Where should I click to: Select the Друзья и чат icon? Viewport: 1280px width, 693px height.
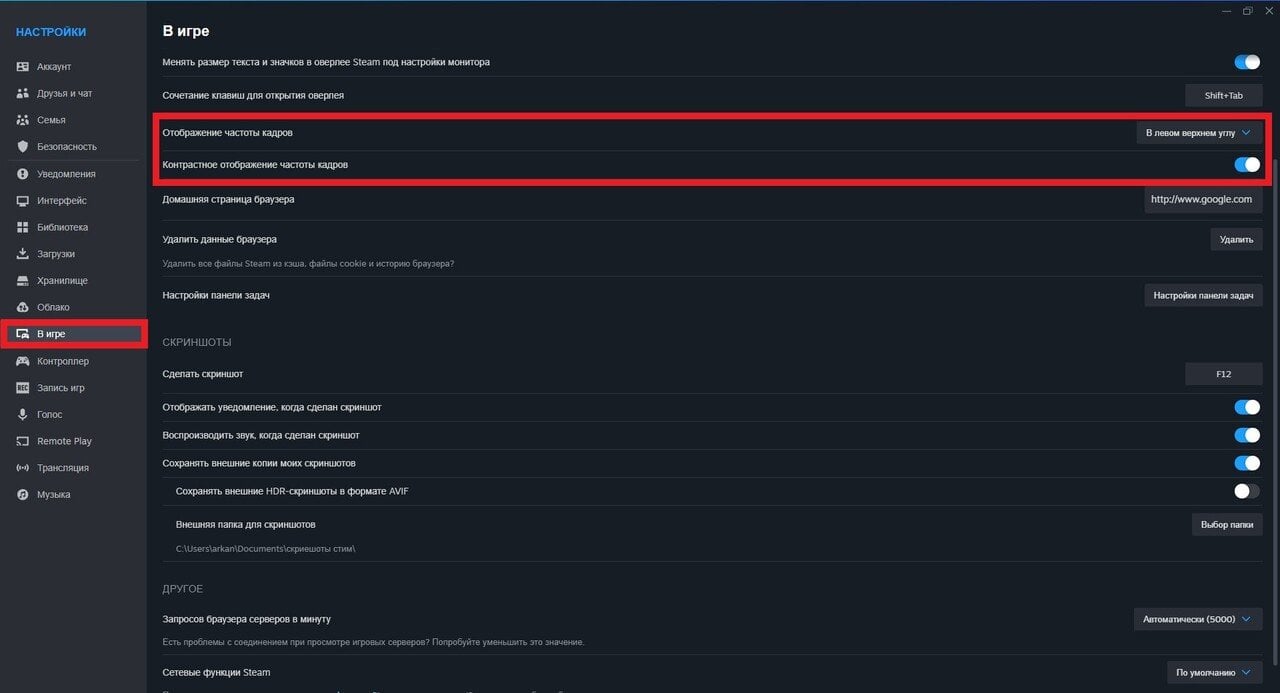click(x=22, y=93)
